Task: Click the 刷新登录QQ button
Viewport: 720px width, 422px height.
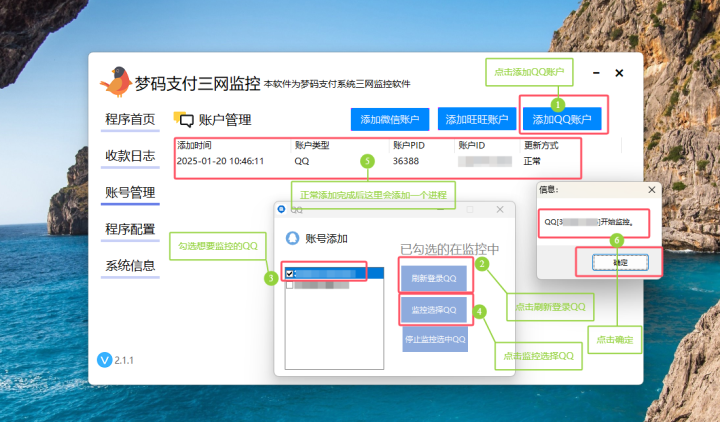Action: (433, 278)
